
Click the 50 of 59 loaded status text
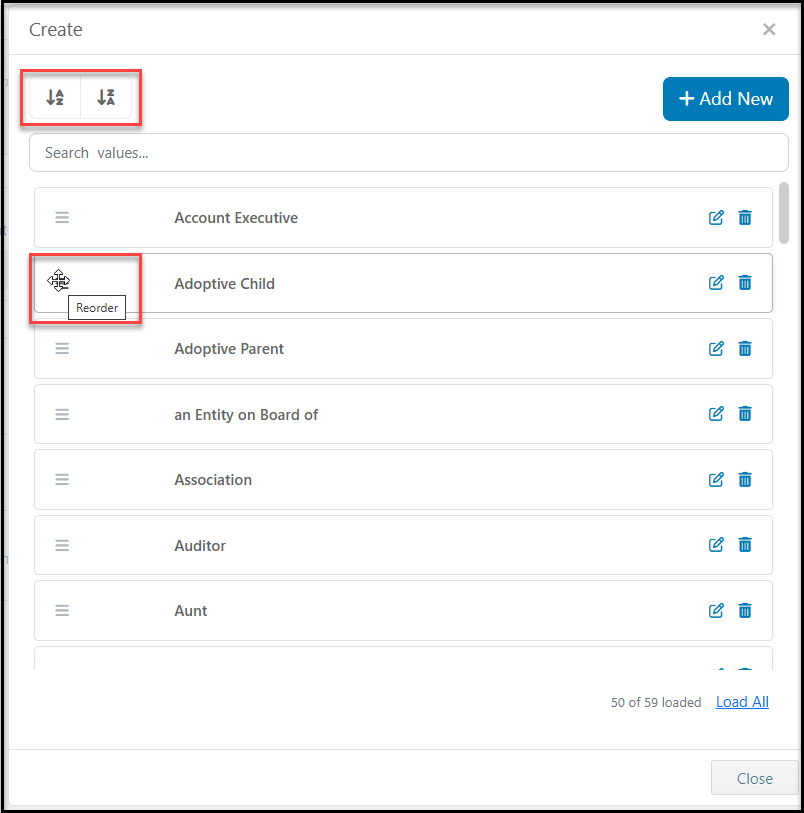tap(656, 703)
